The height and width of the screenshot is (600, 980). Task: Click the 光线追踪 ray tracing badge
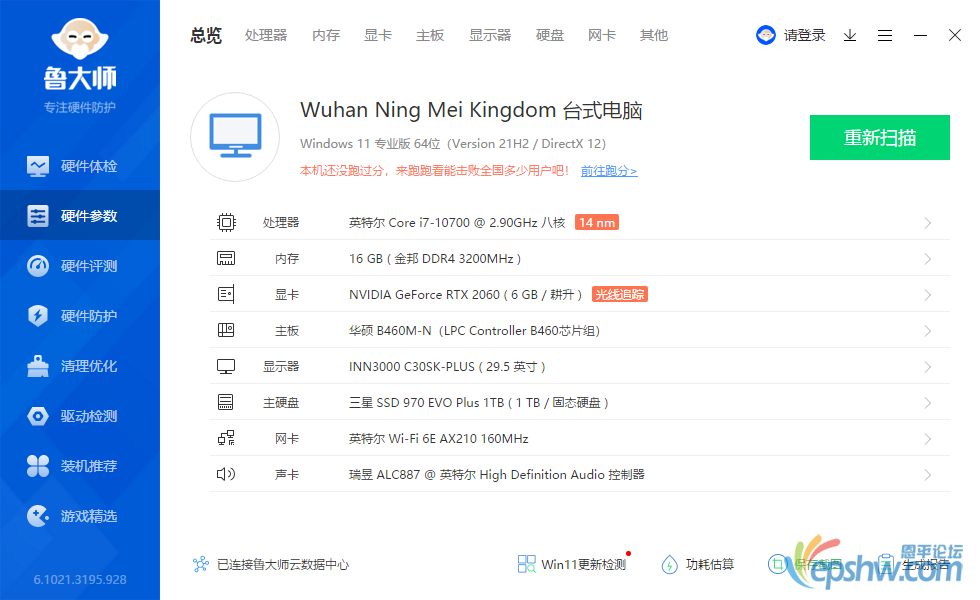point(619,294)
